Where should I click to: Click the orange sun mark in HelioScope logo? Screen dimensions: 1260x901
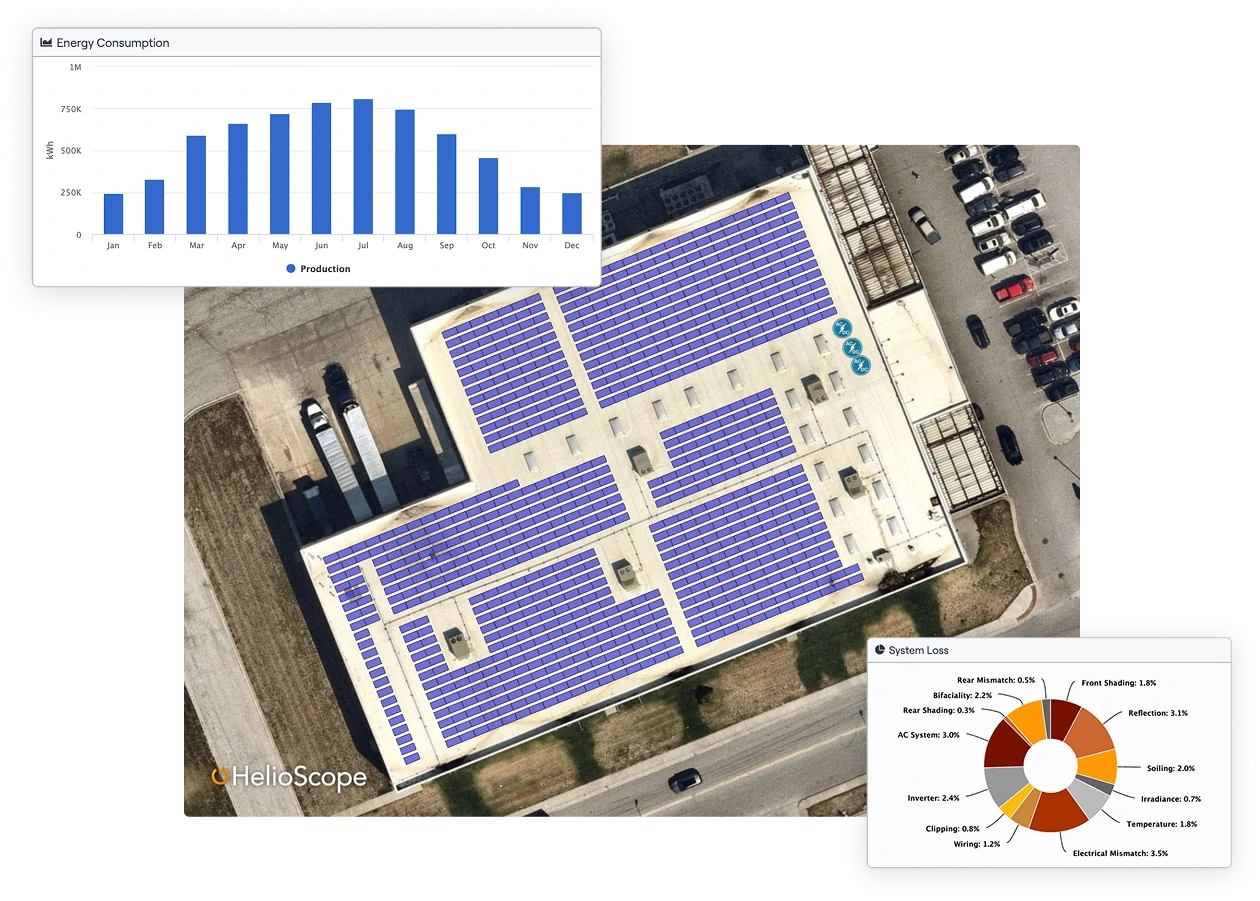tap(219, 776)
